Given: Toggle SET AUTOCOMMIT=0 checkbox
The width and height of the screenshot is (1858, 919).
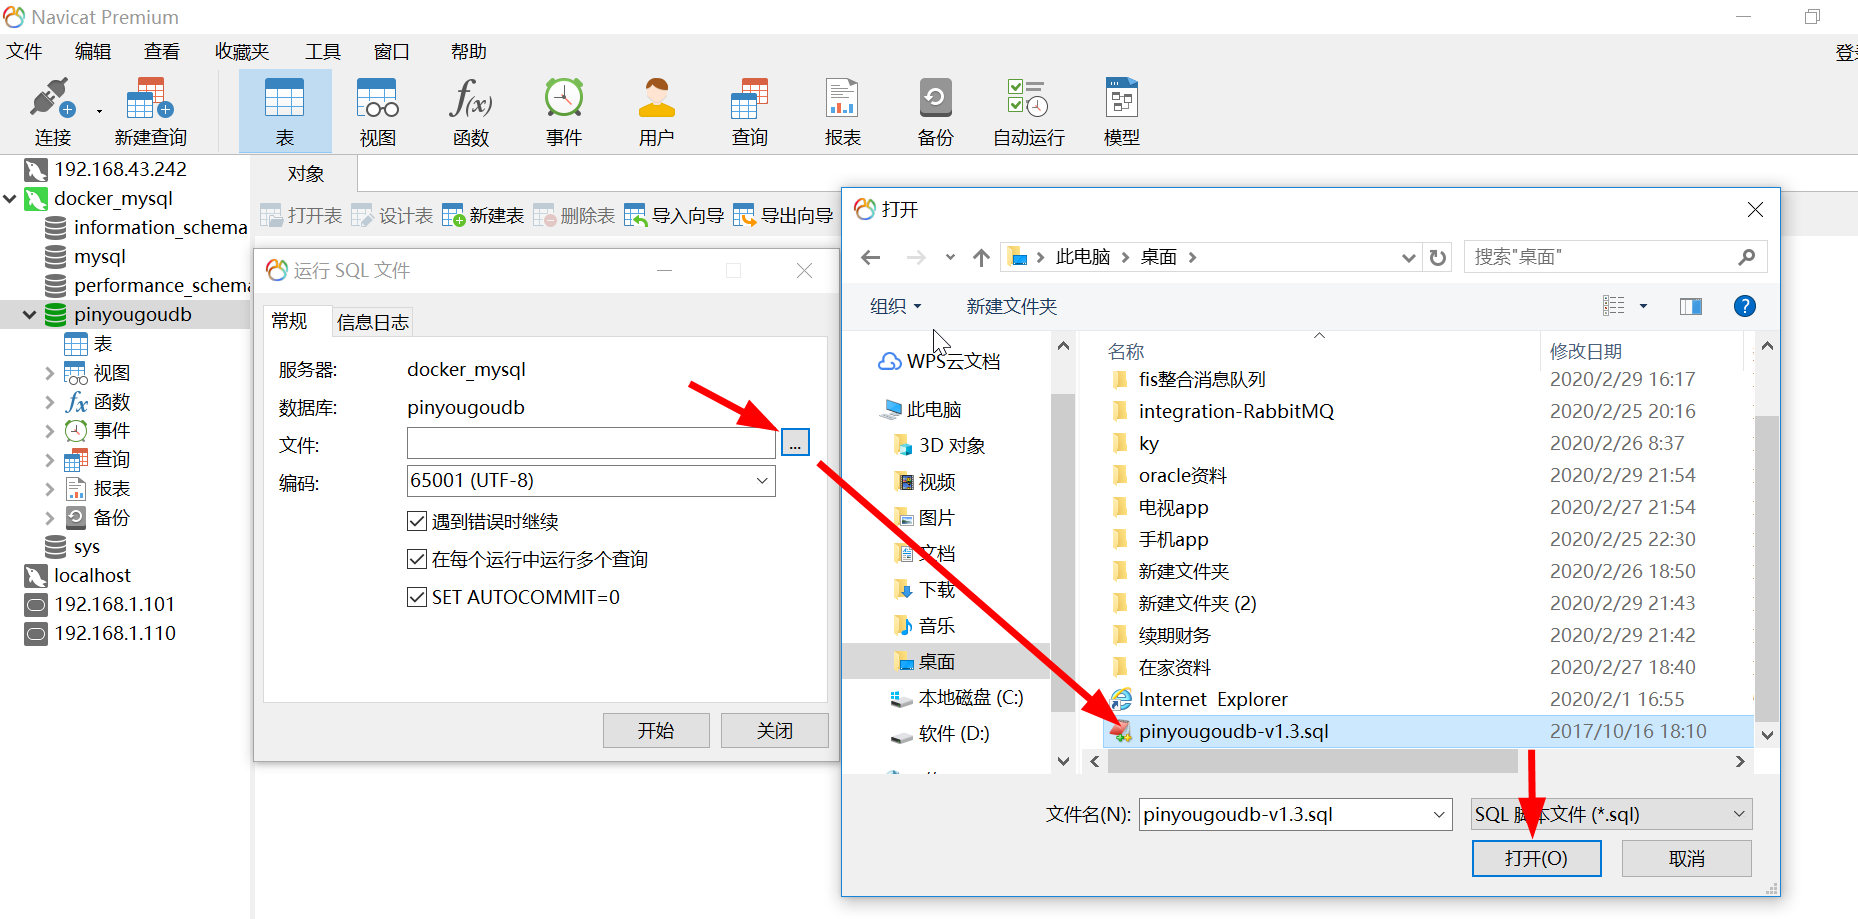Looking at the screenshot, I should coord(417,597).
